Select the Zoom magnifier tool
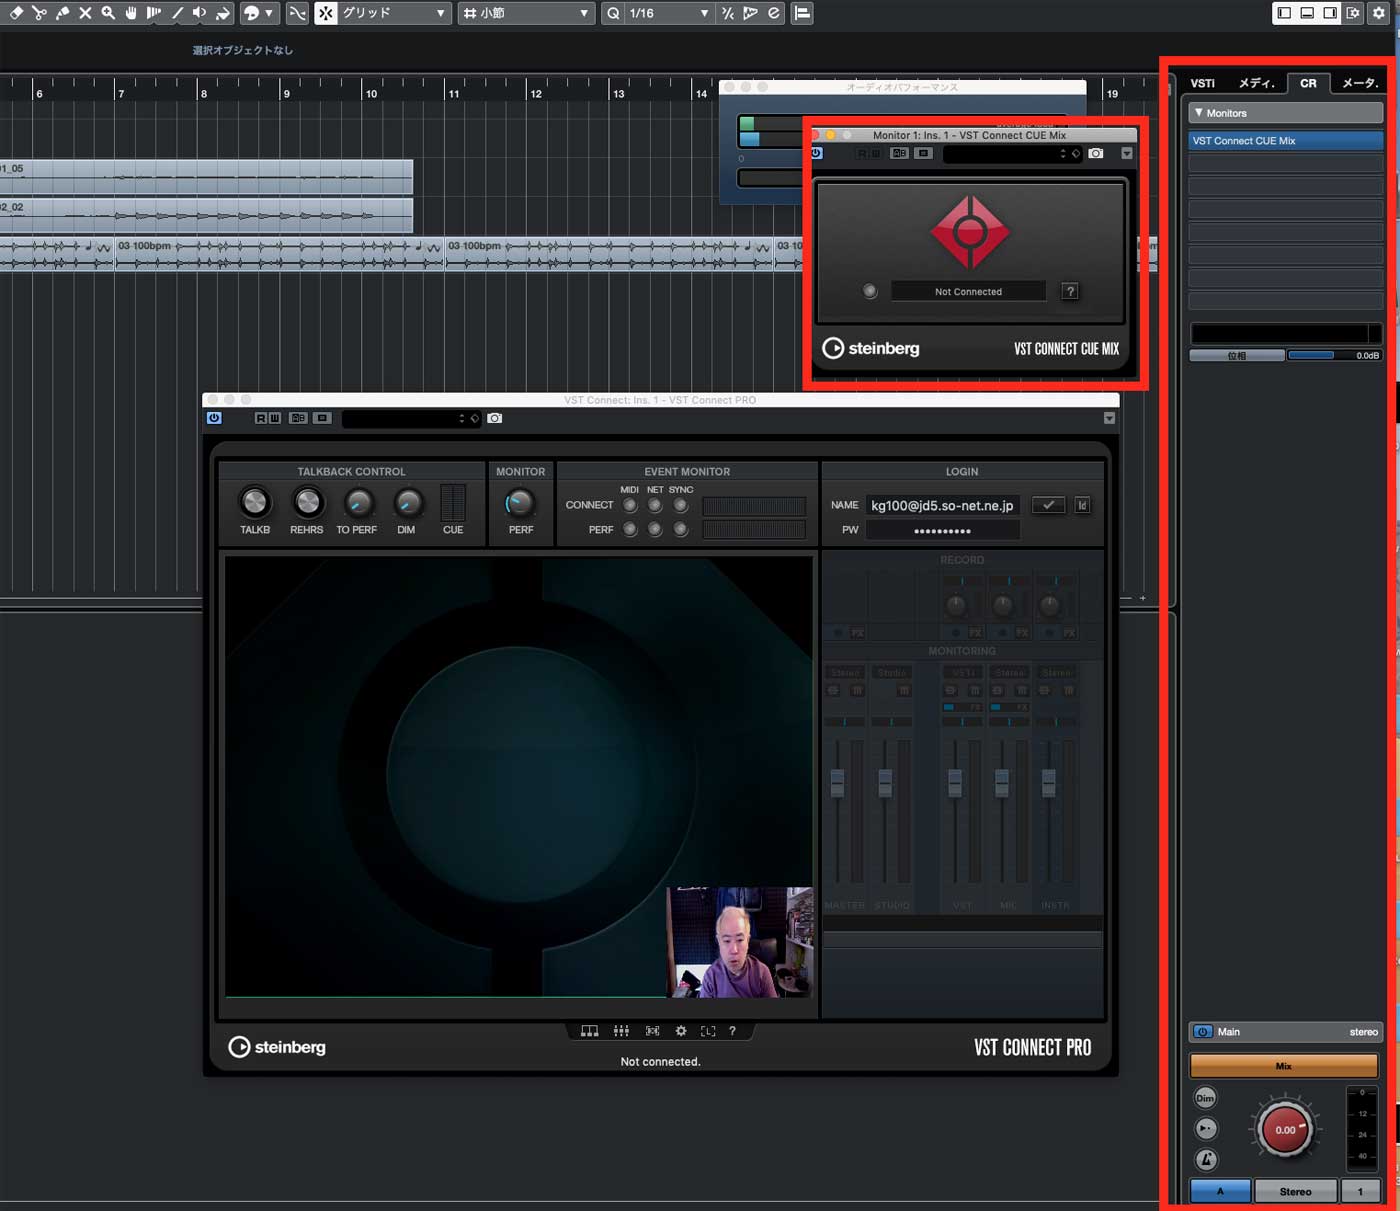1400x1211 pixels. pos(108,13)
